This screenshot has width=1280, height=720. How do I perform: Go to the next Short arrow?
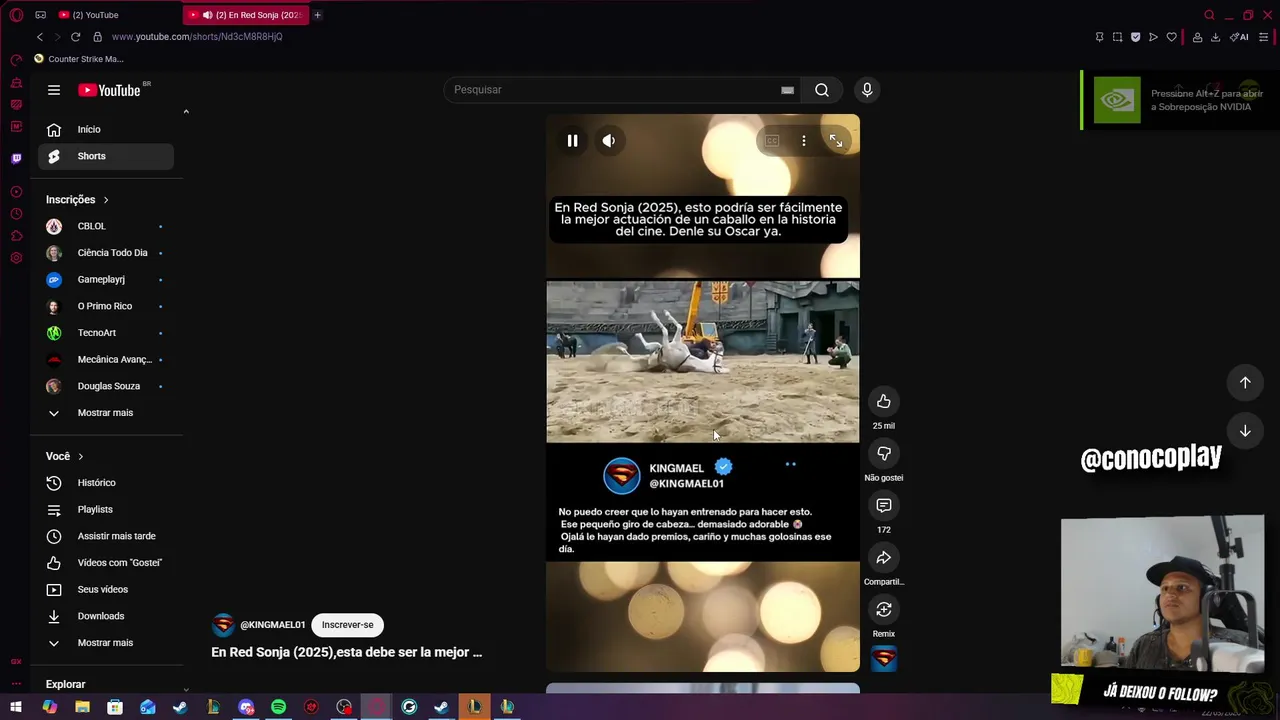(x=1245, y=431)
